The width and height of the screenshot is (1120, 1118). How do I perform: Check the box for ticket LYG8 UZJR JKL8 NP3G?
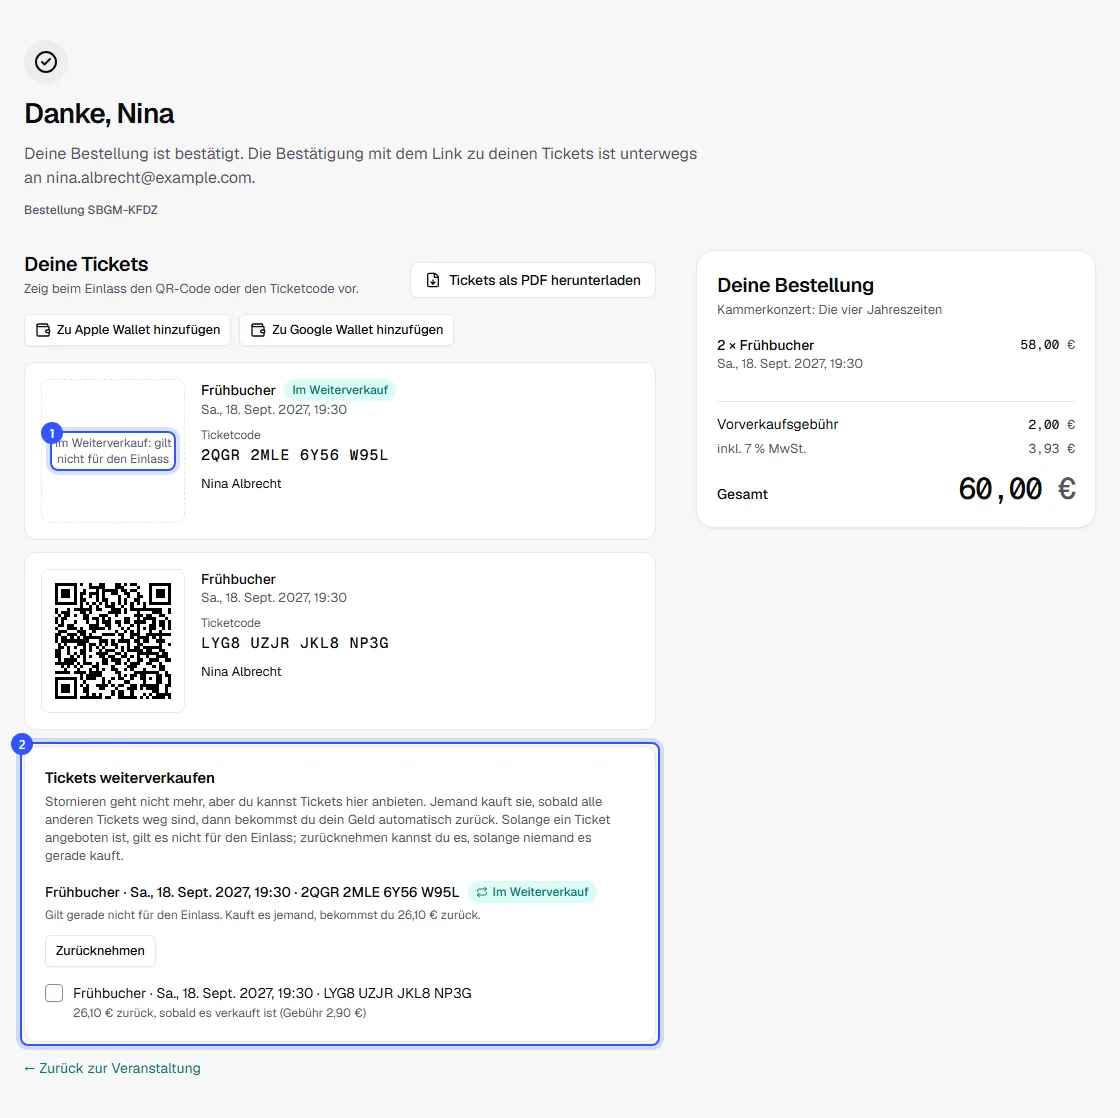pos(54,993)
